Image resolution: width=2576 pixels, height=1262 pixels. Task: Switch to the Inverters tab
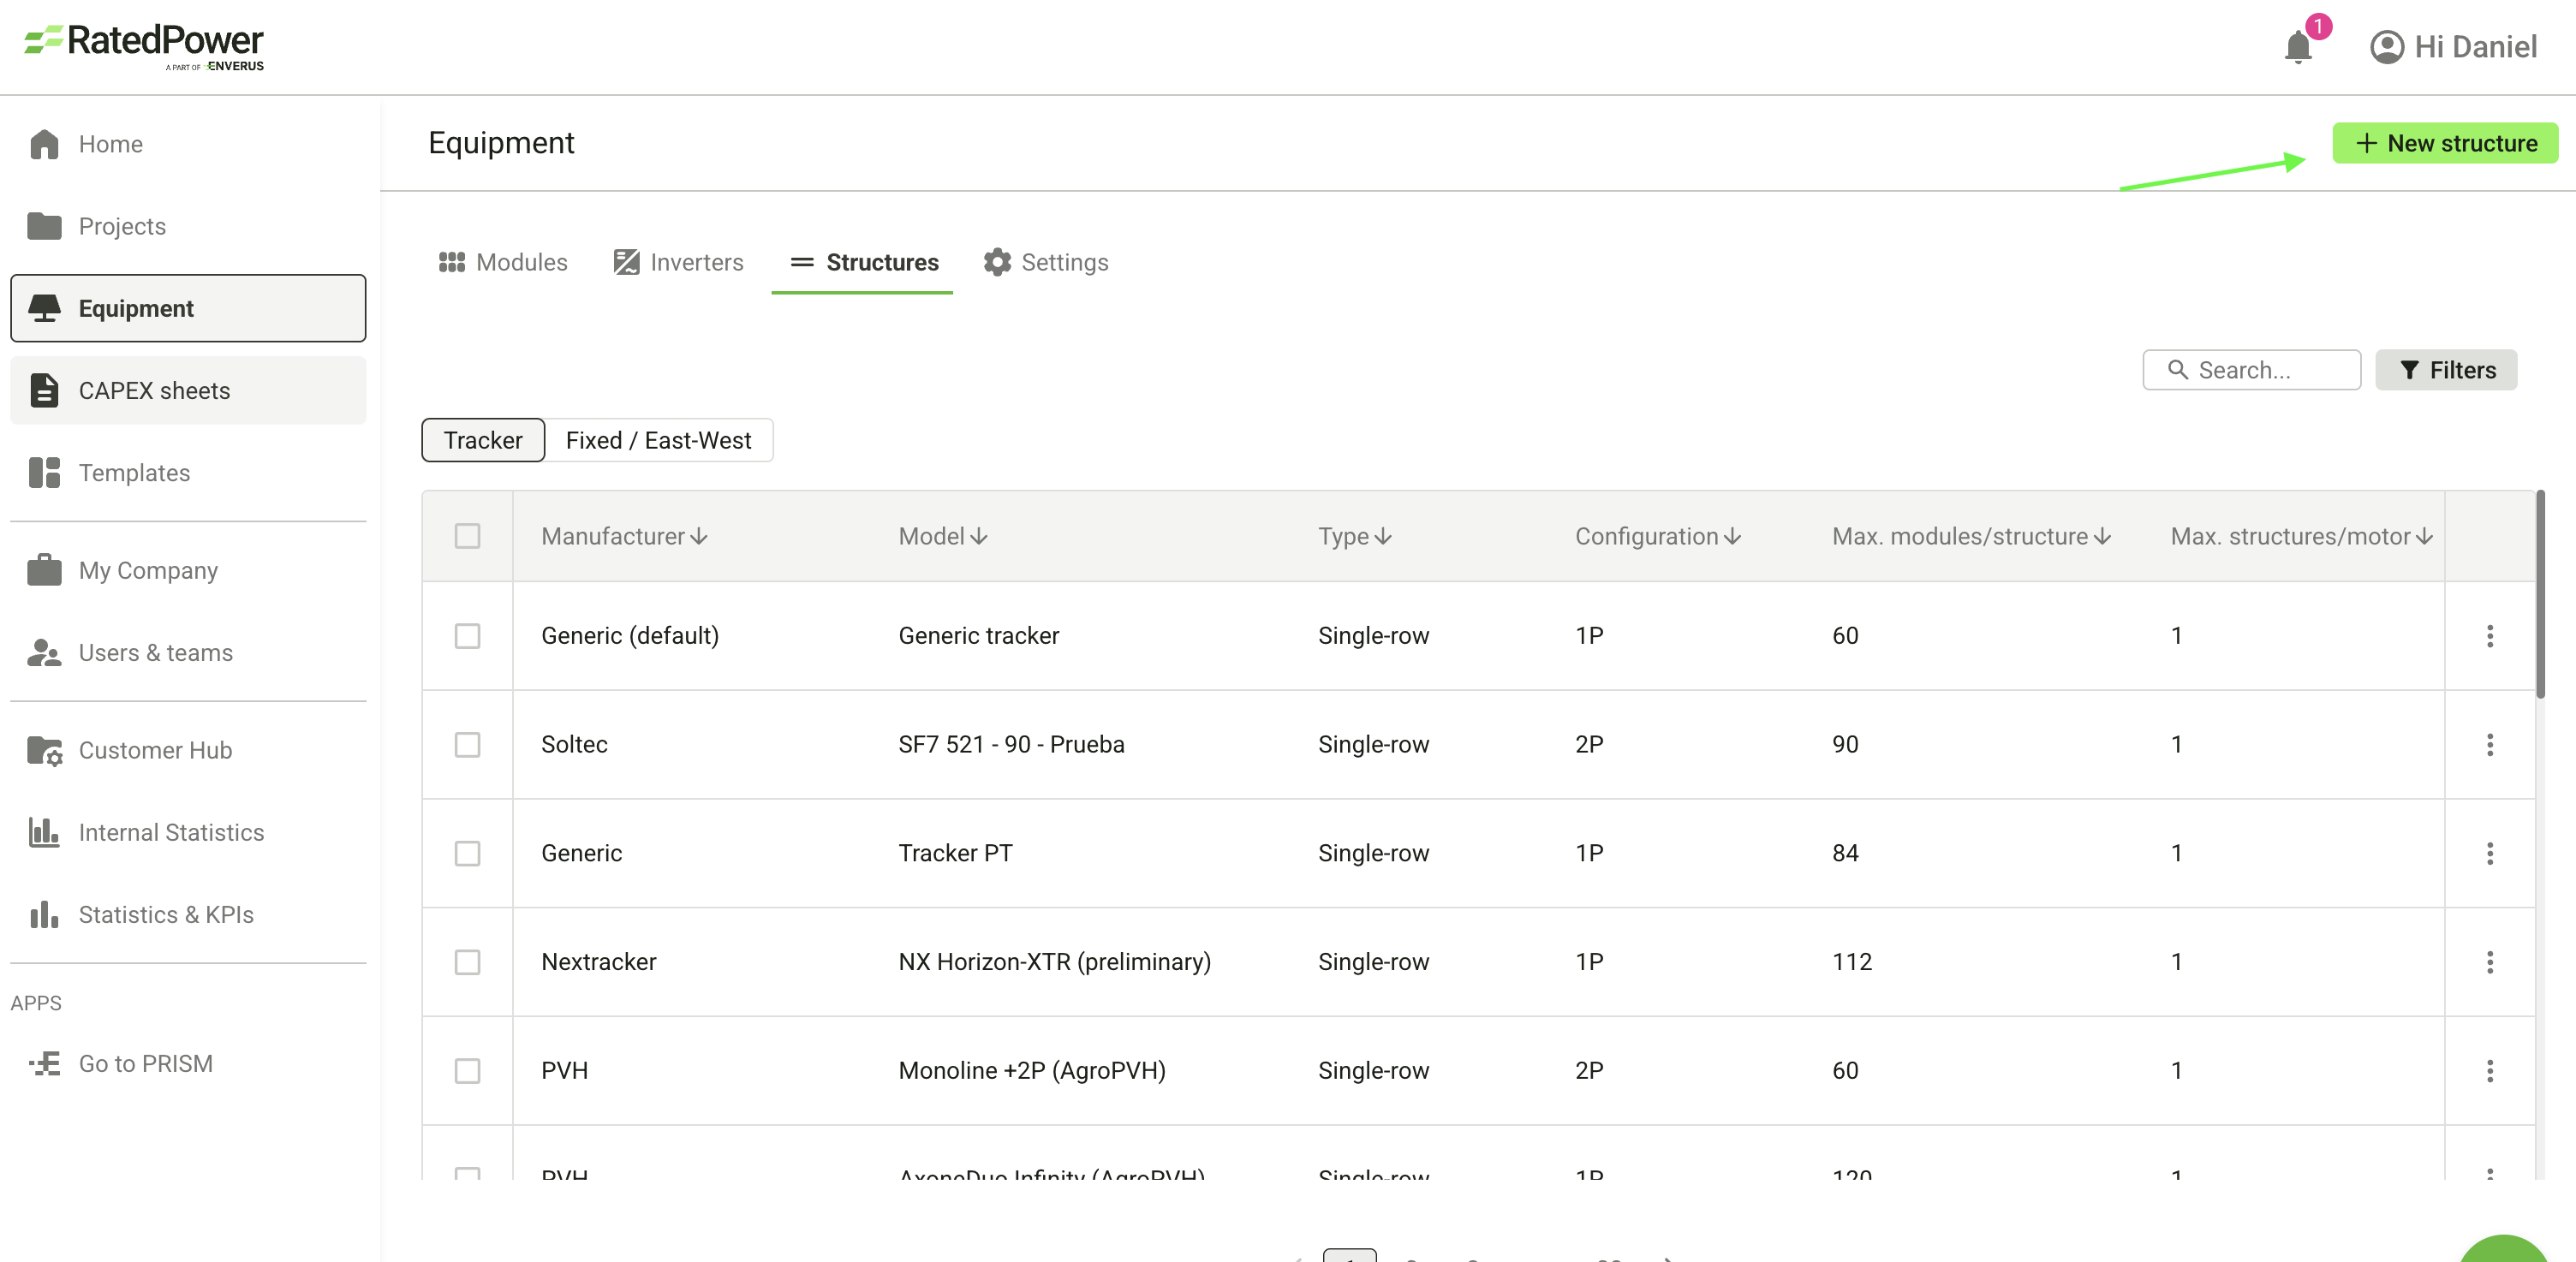tap(679, 262)
